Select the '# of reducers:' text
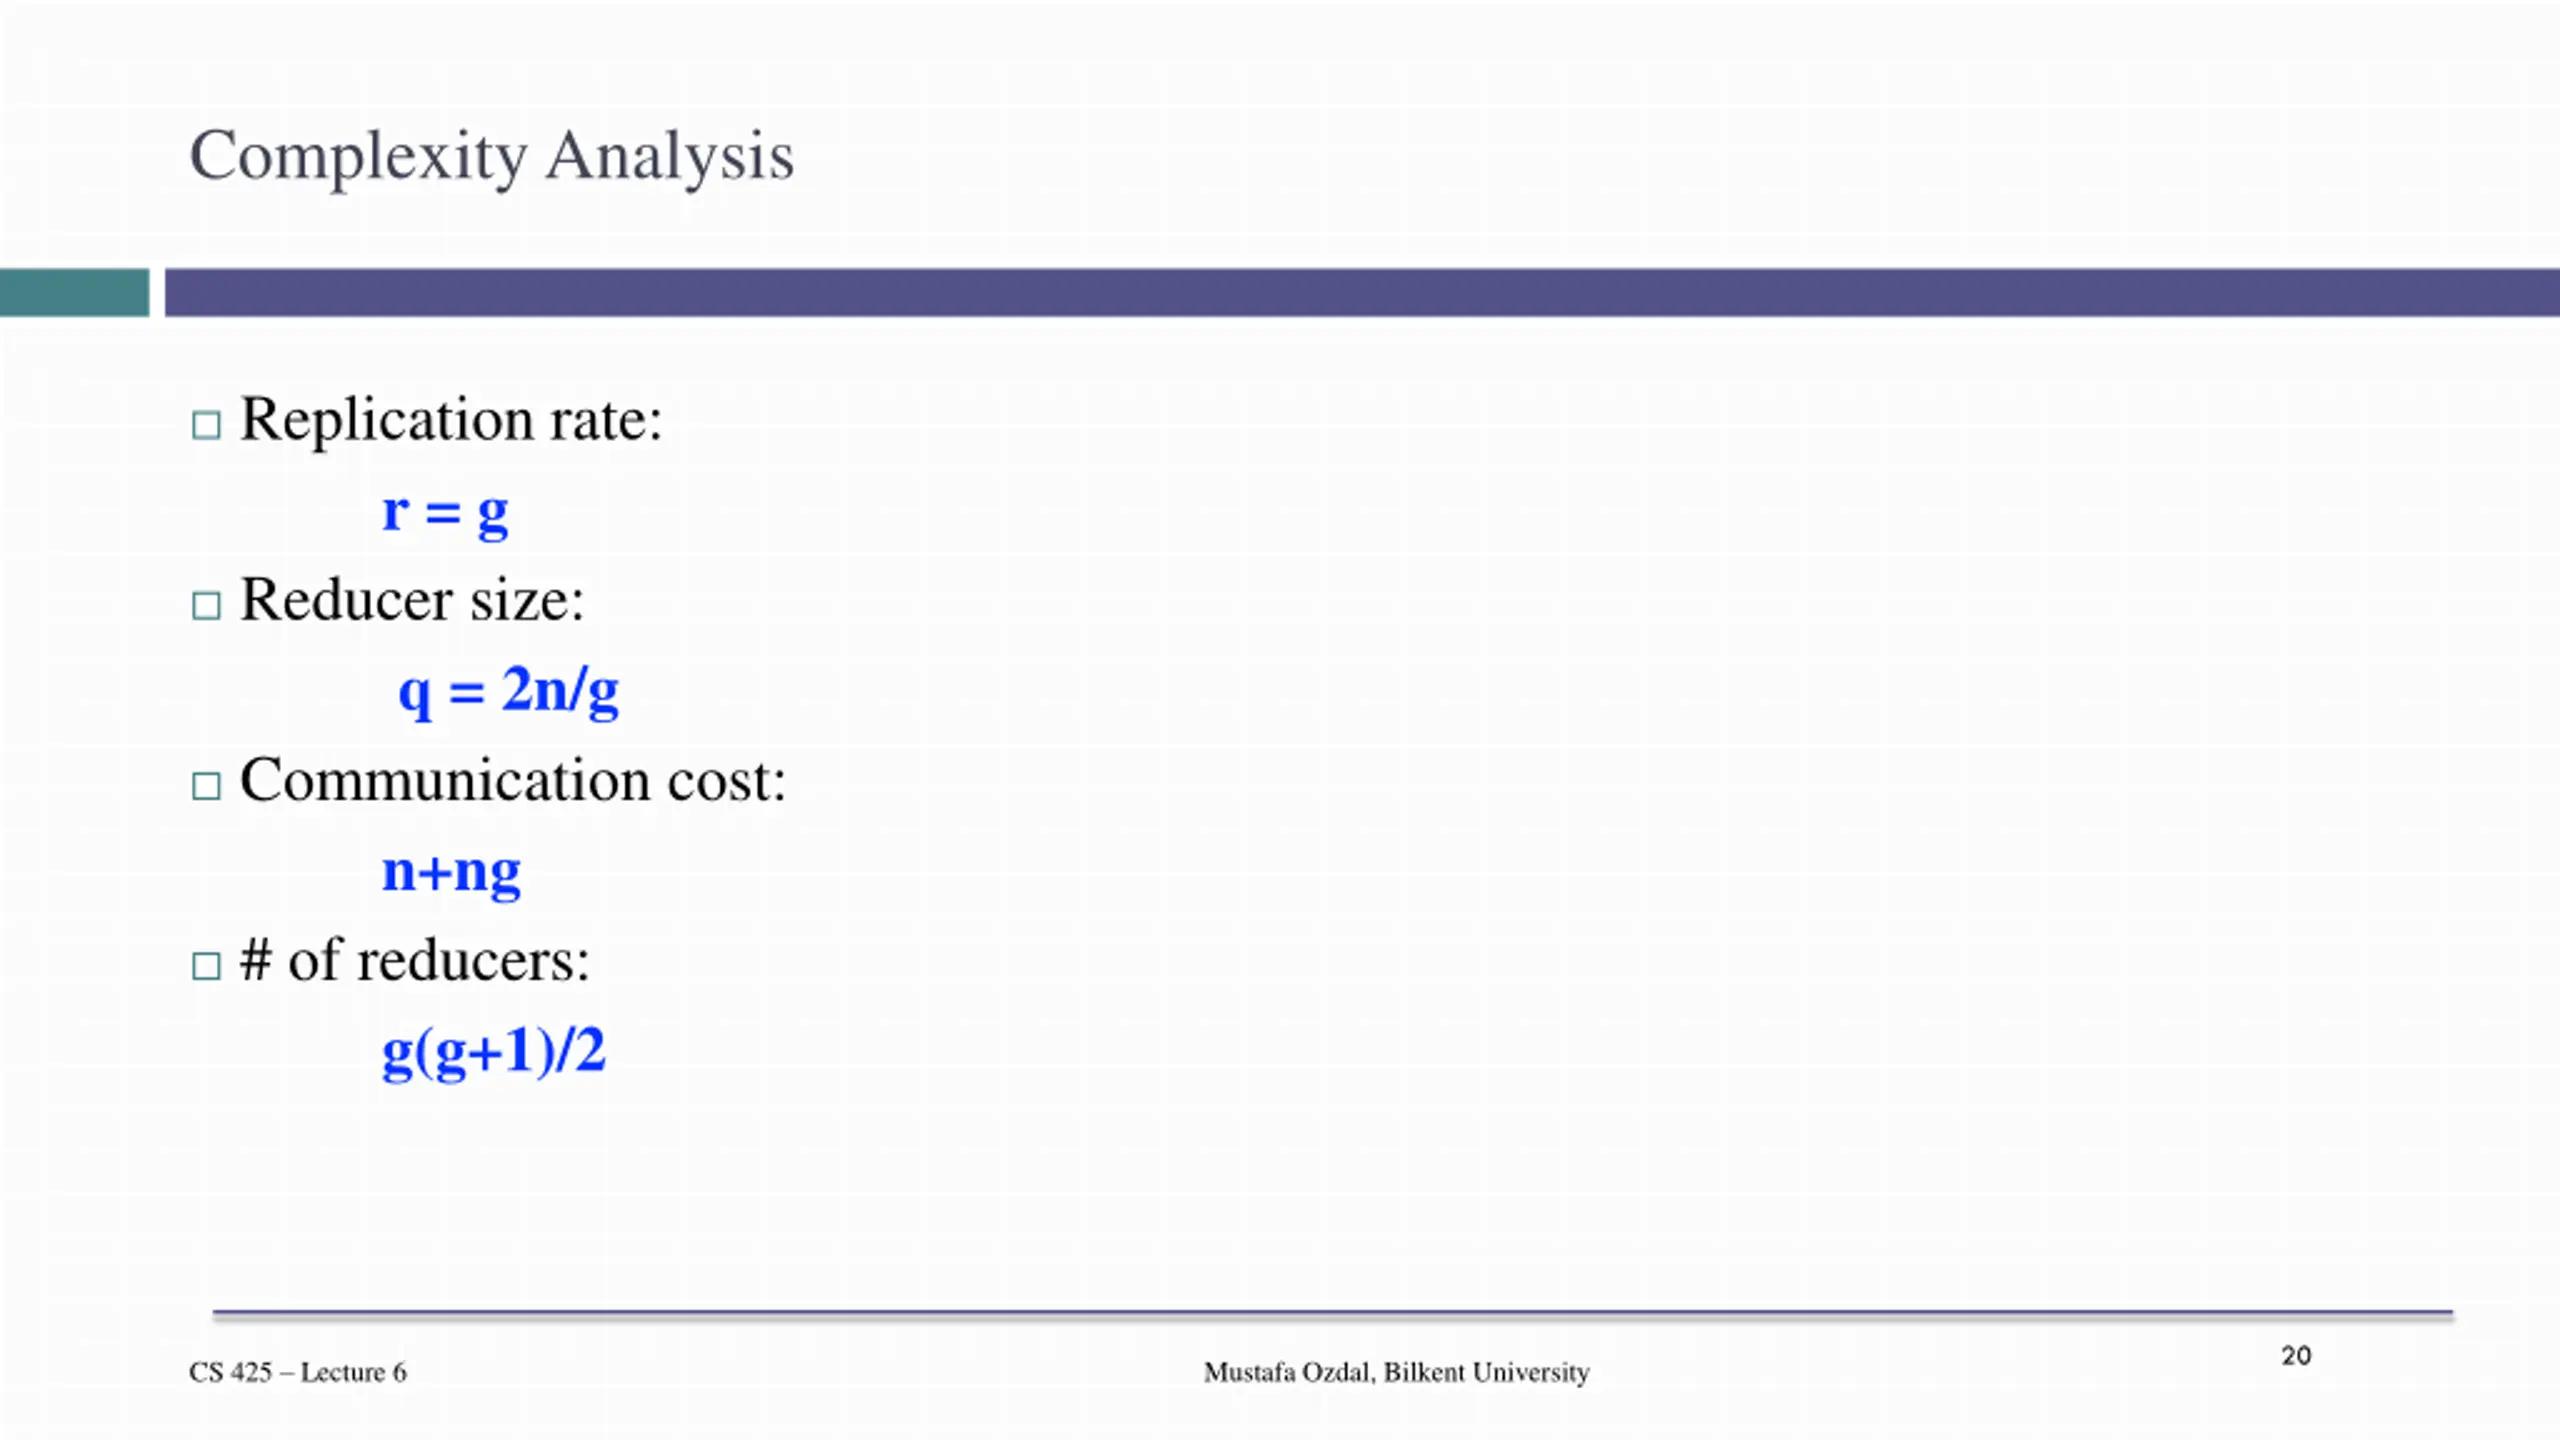The height and width of the screenshot is (1440, 2560). (x=415, y=960)
